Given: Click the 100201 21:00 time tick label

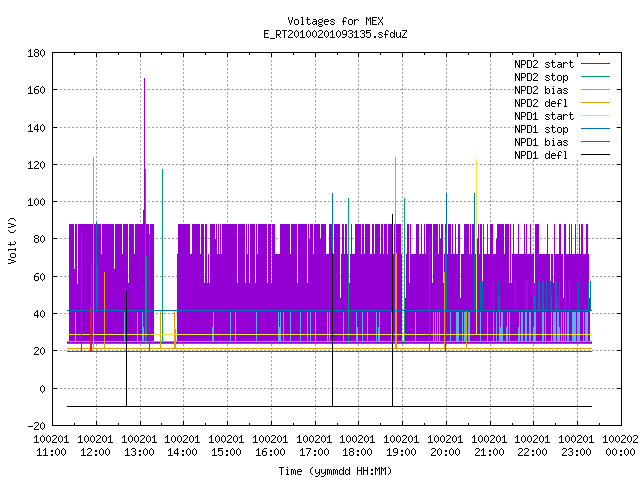Looking at the screenshot, I should (x=489, y=446).
